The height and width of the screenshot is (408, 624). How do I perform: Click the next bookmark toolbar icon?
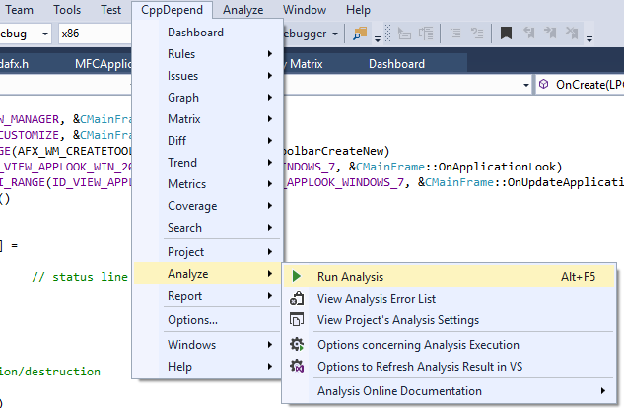[x=550, y=33]
